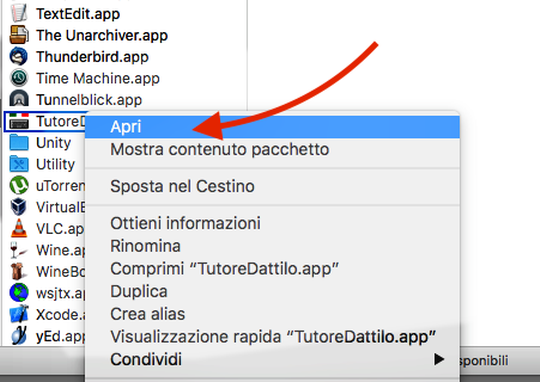Choose Apri in the context menu

[272, 127]
